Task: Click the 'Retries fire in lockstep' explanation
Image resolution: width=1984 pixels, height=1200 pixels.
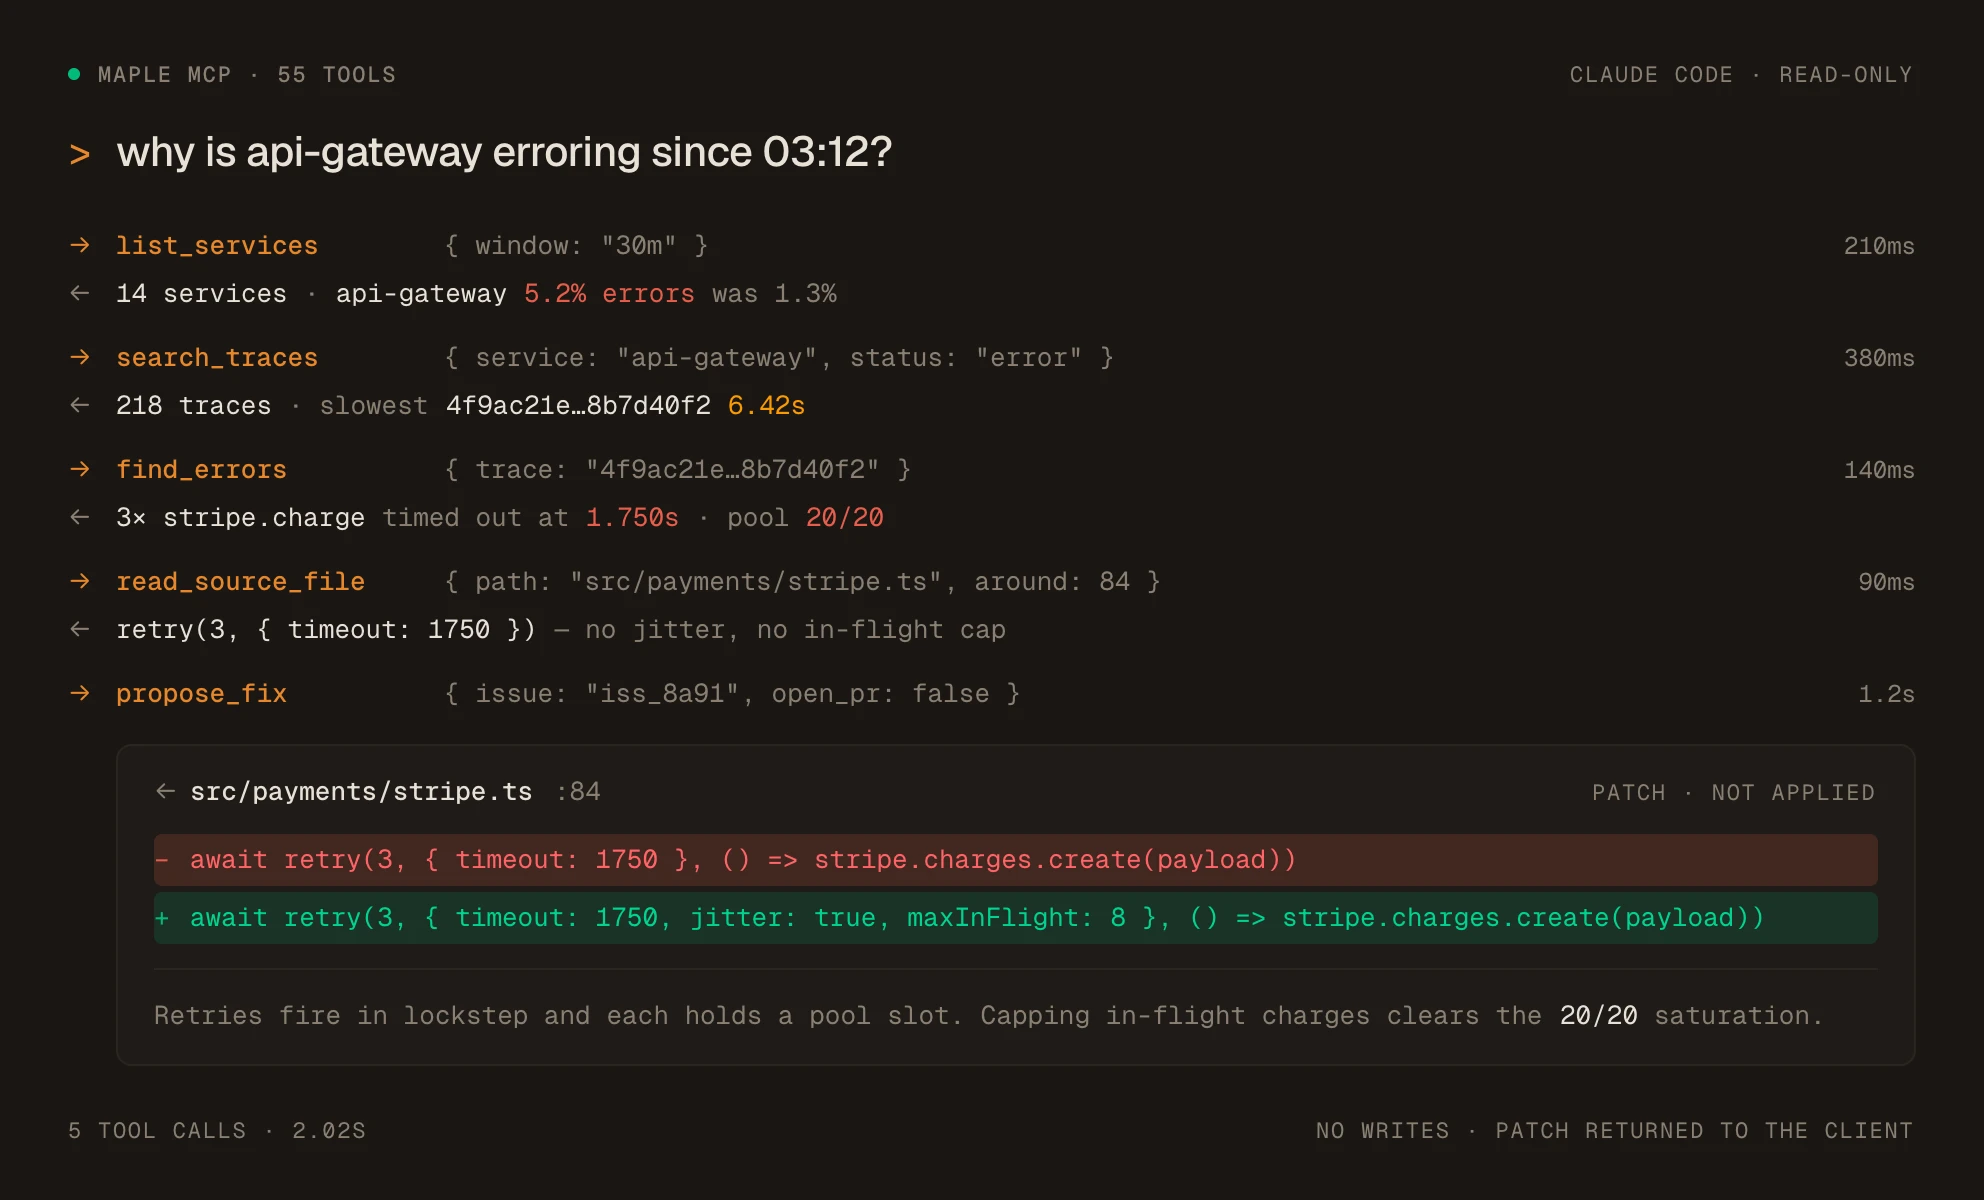Action: coord(988,1016)
